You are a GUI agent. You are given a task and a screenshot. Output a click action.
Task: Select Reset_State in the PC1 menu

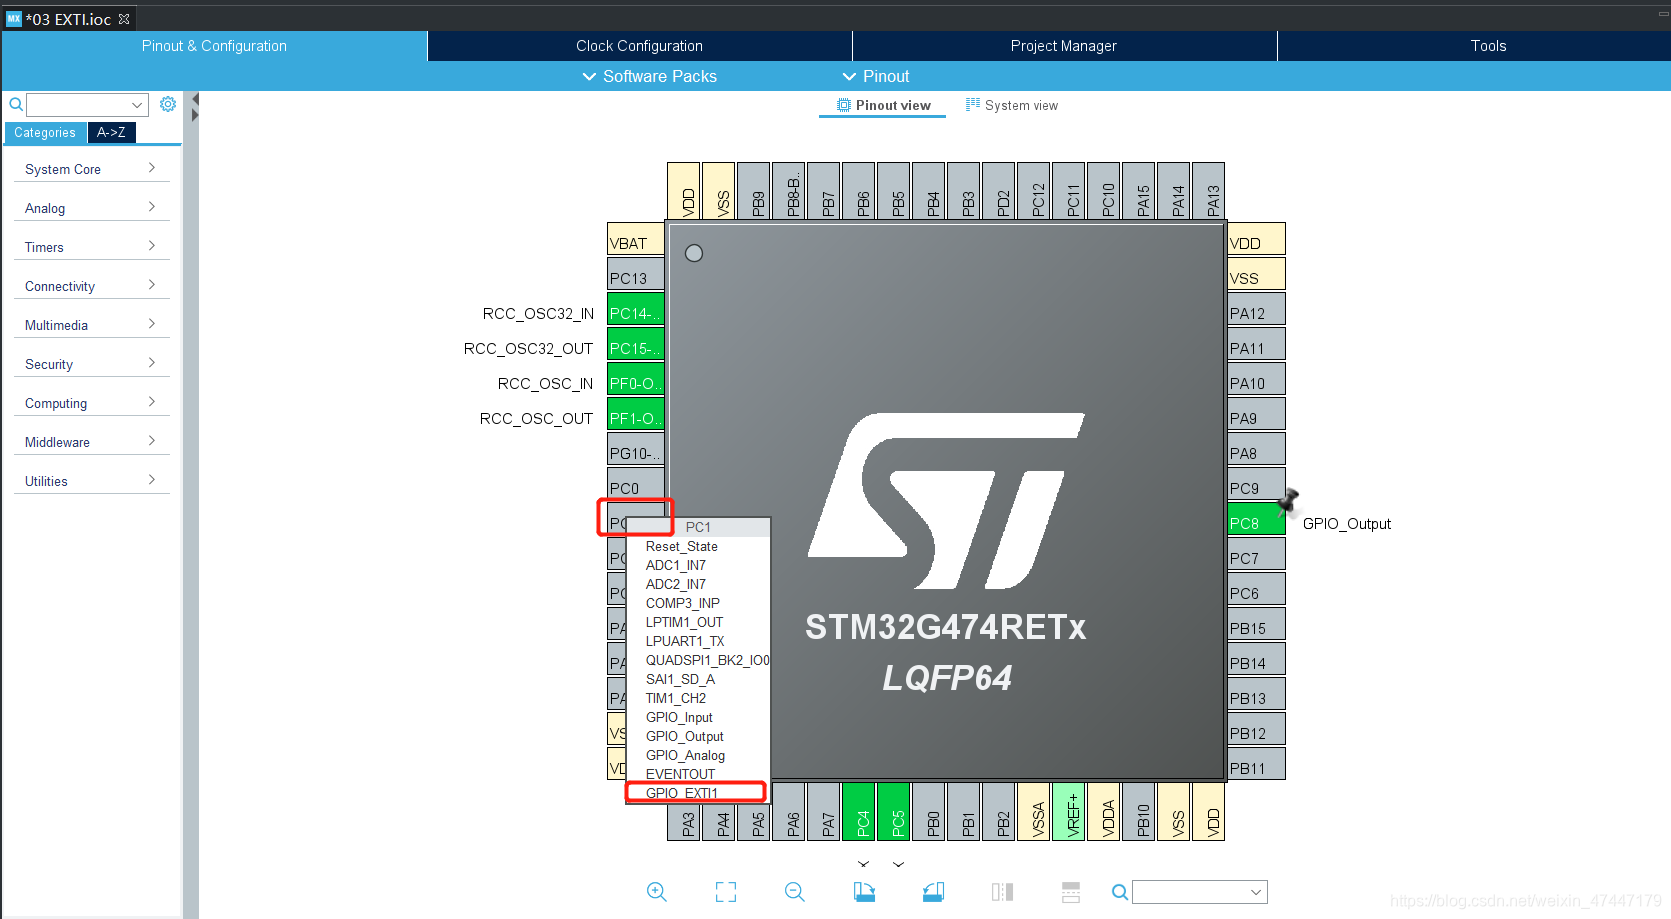[x=698, y=546]
